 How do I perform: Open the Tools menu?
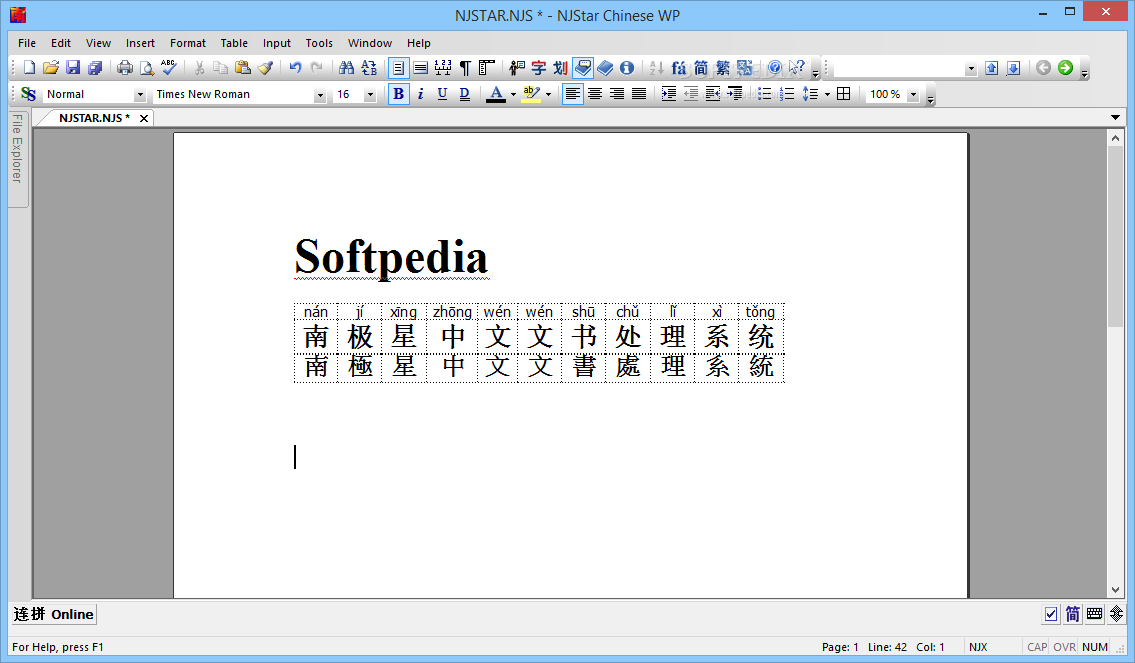[319, 43]
